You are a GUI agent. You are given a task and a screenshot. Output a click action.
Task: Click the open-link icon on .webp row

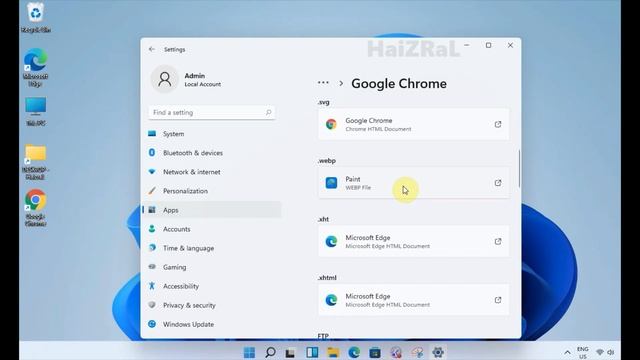coord(498,183)
